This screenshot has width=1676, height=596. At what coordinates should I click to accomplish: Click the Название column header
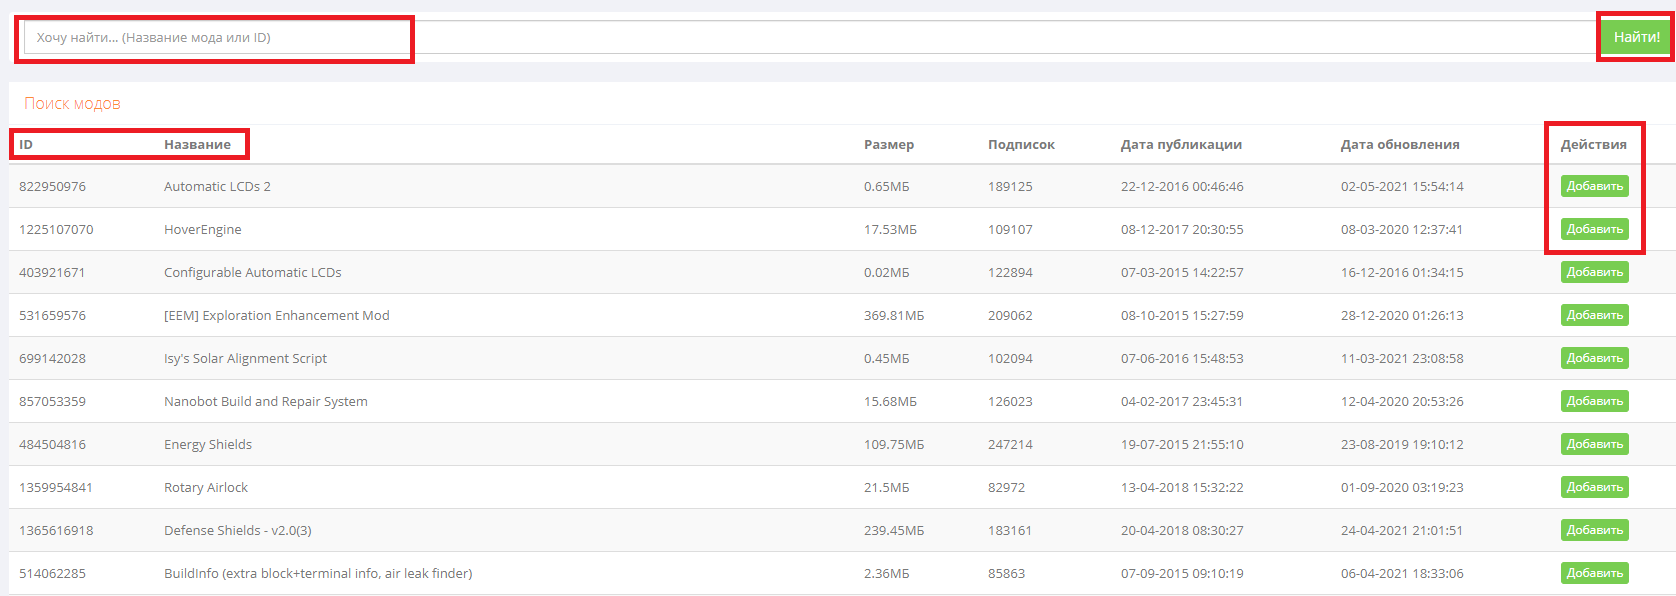click(197, 144)
